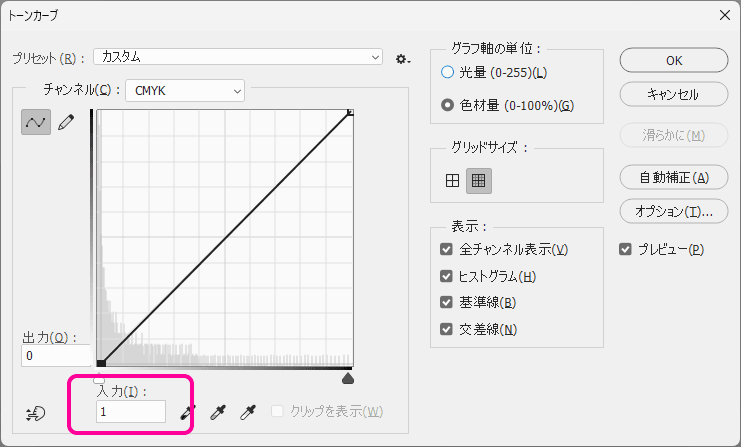Image resolution: width=741 pixels, height=447 pixels.
Task: Click the OK button
Action: pos(674,60)
